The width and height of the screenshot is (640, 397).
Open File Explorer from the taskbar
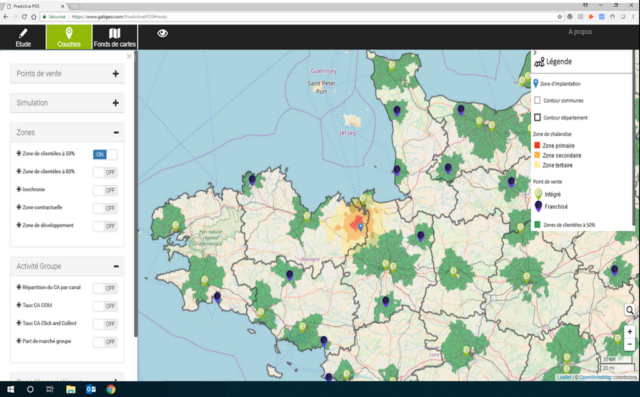pyautogui.click(x=71, y=390)
